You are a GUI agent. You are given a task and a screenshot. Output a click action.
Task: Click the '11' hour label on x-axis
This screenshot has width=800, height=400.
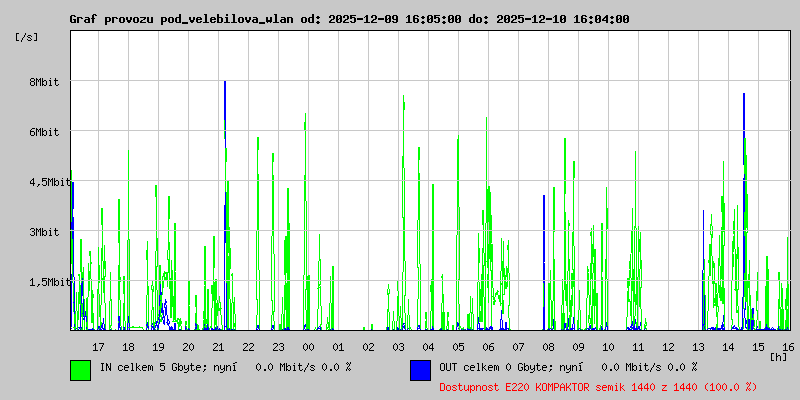click(638, 347)
